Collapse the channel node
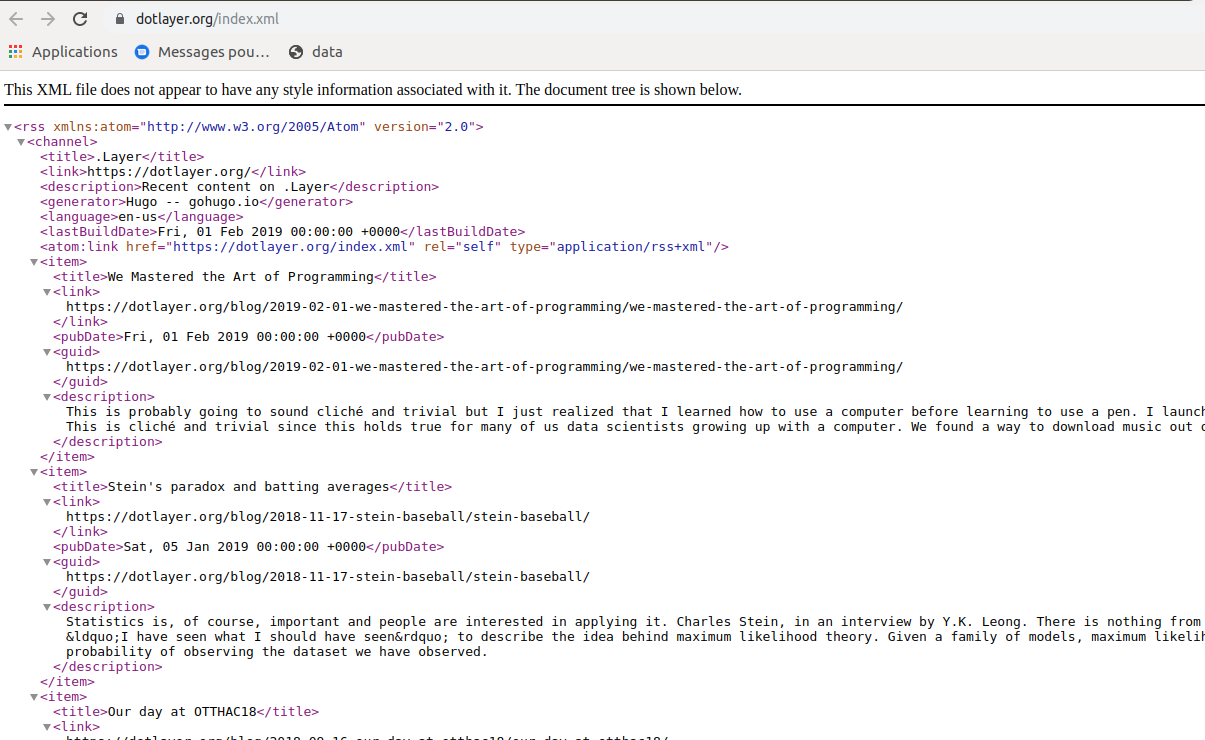1205x740 pixels. [21, 143]
